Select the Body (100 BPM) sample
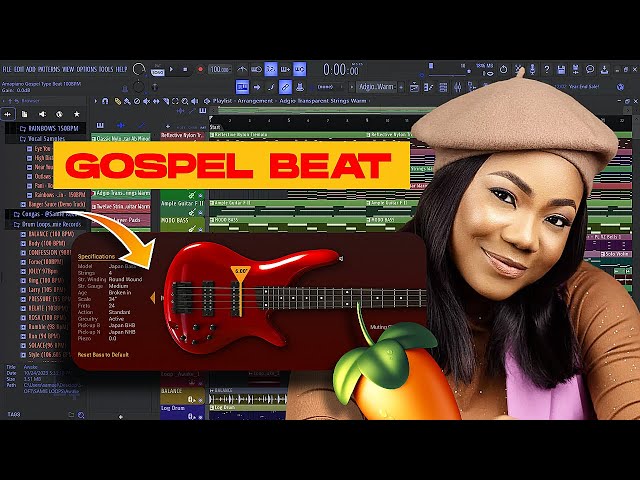The height and width of the screenshot is (480, 640). [x=43, y=244]
